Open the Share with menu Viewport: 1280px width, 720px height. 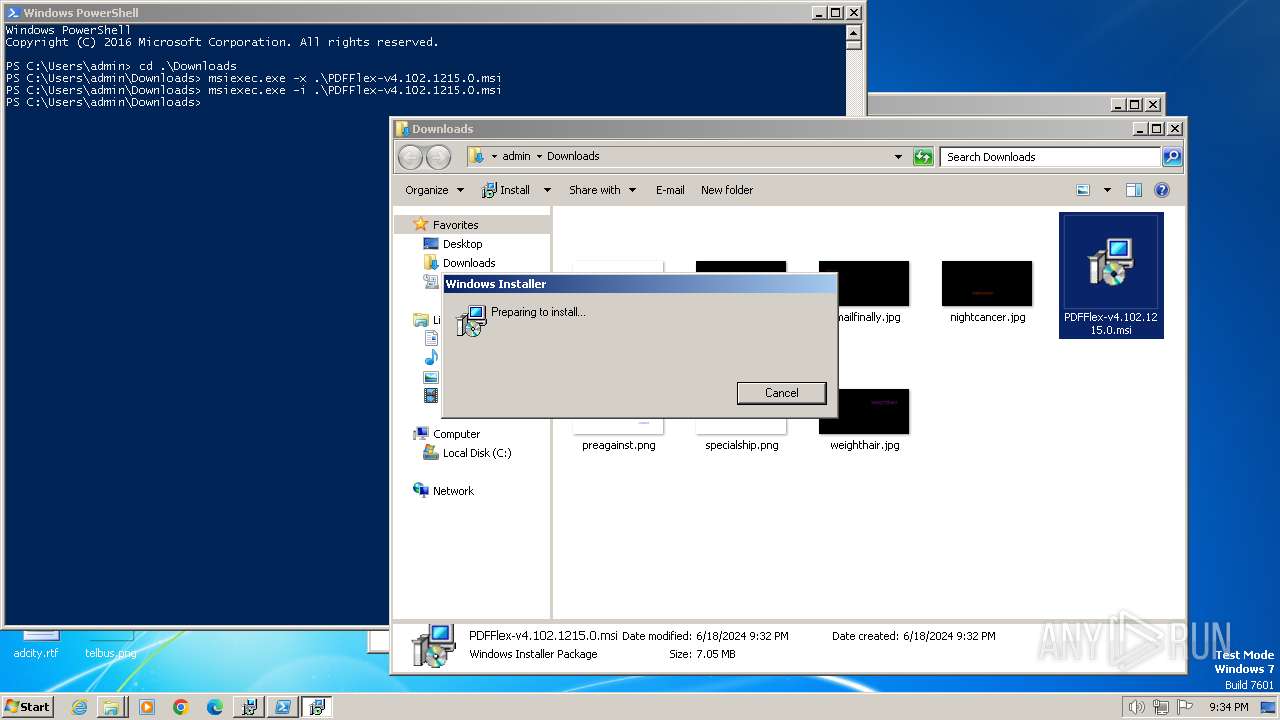coord(602,190)
